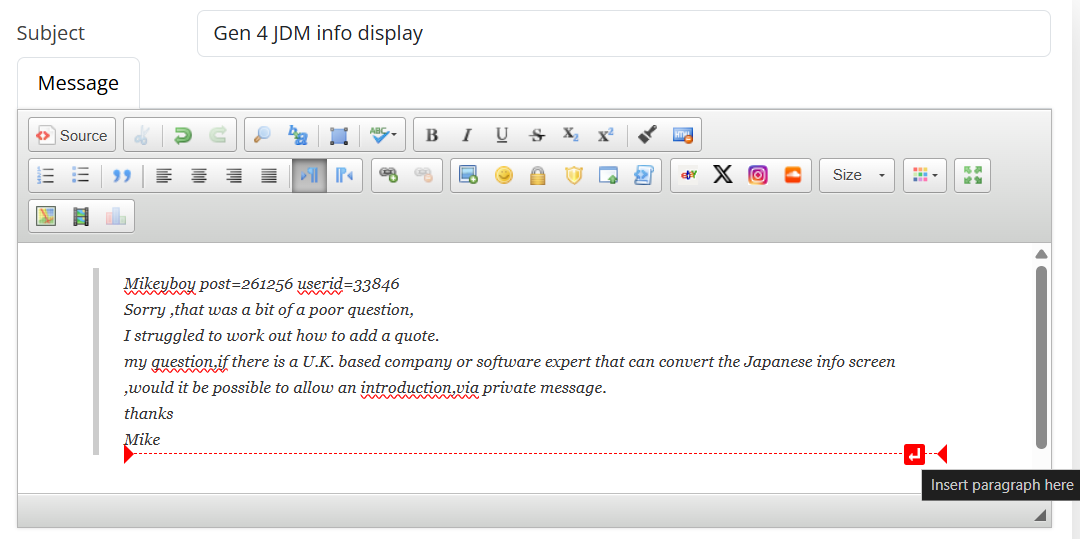
Task: Open the Find tool
Action: [x=262, y=136]
